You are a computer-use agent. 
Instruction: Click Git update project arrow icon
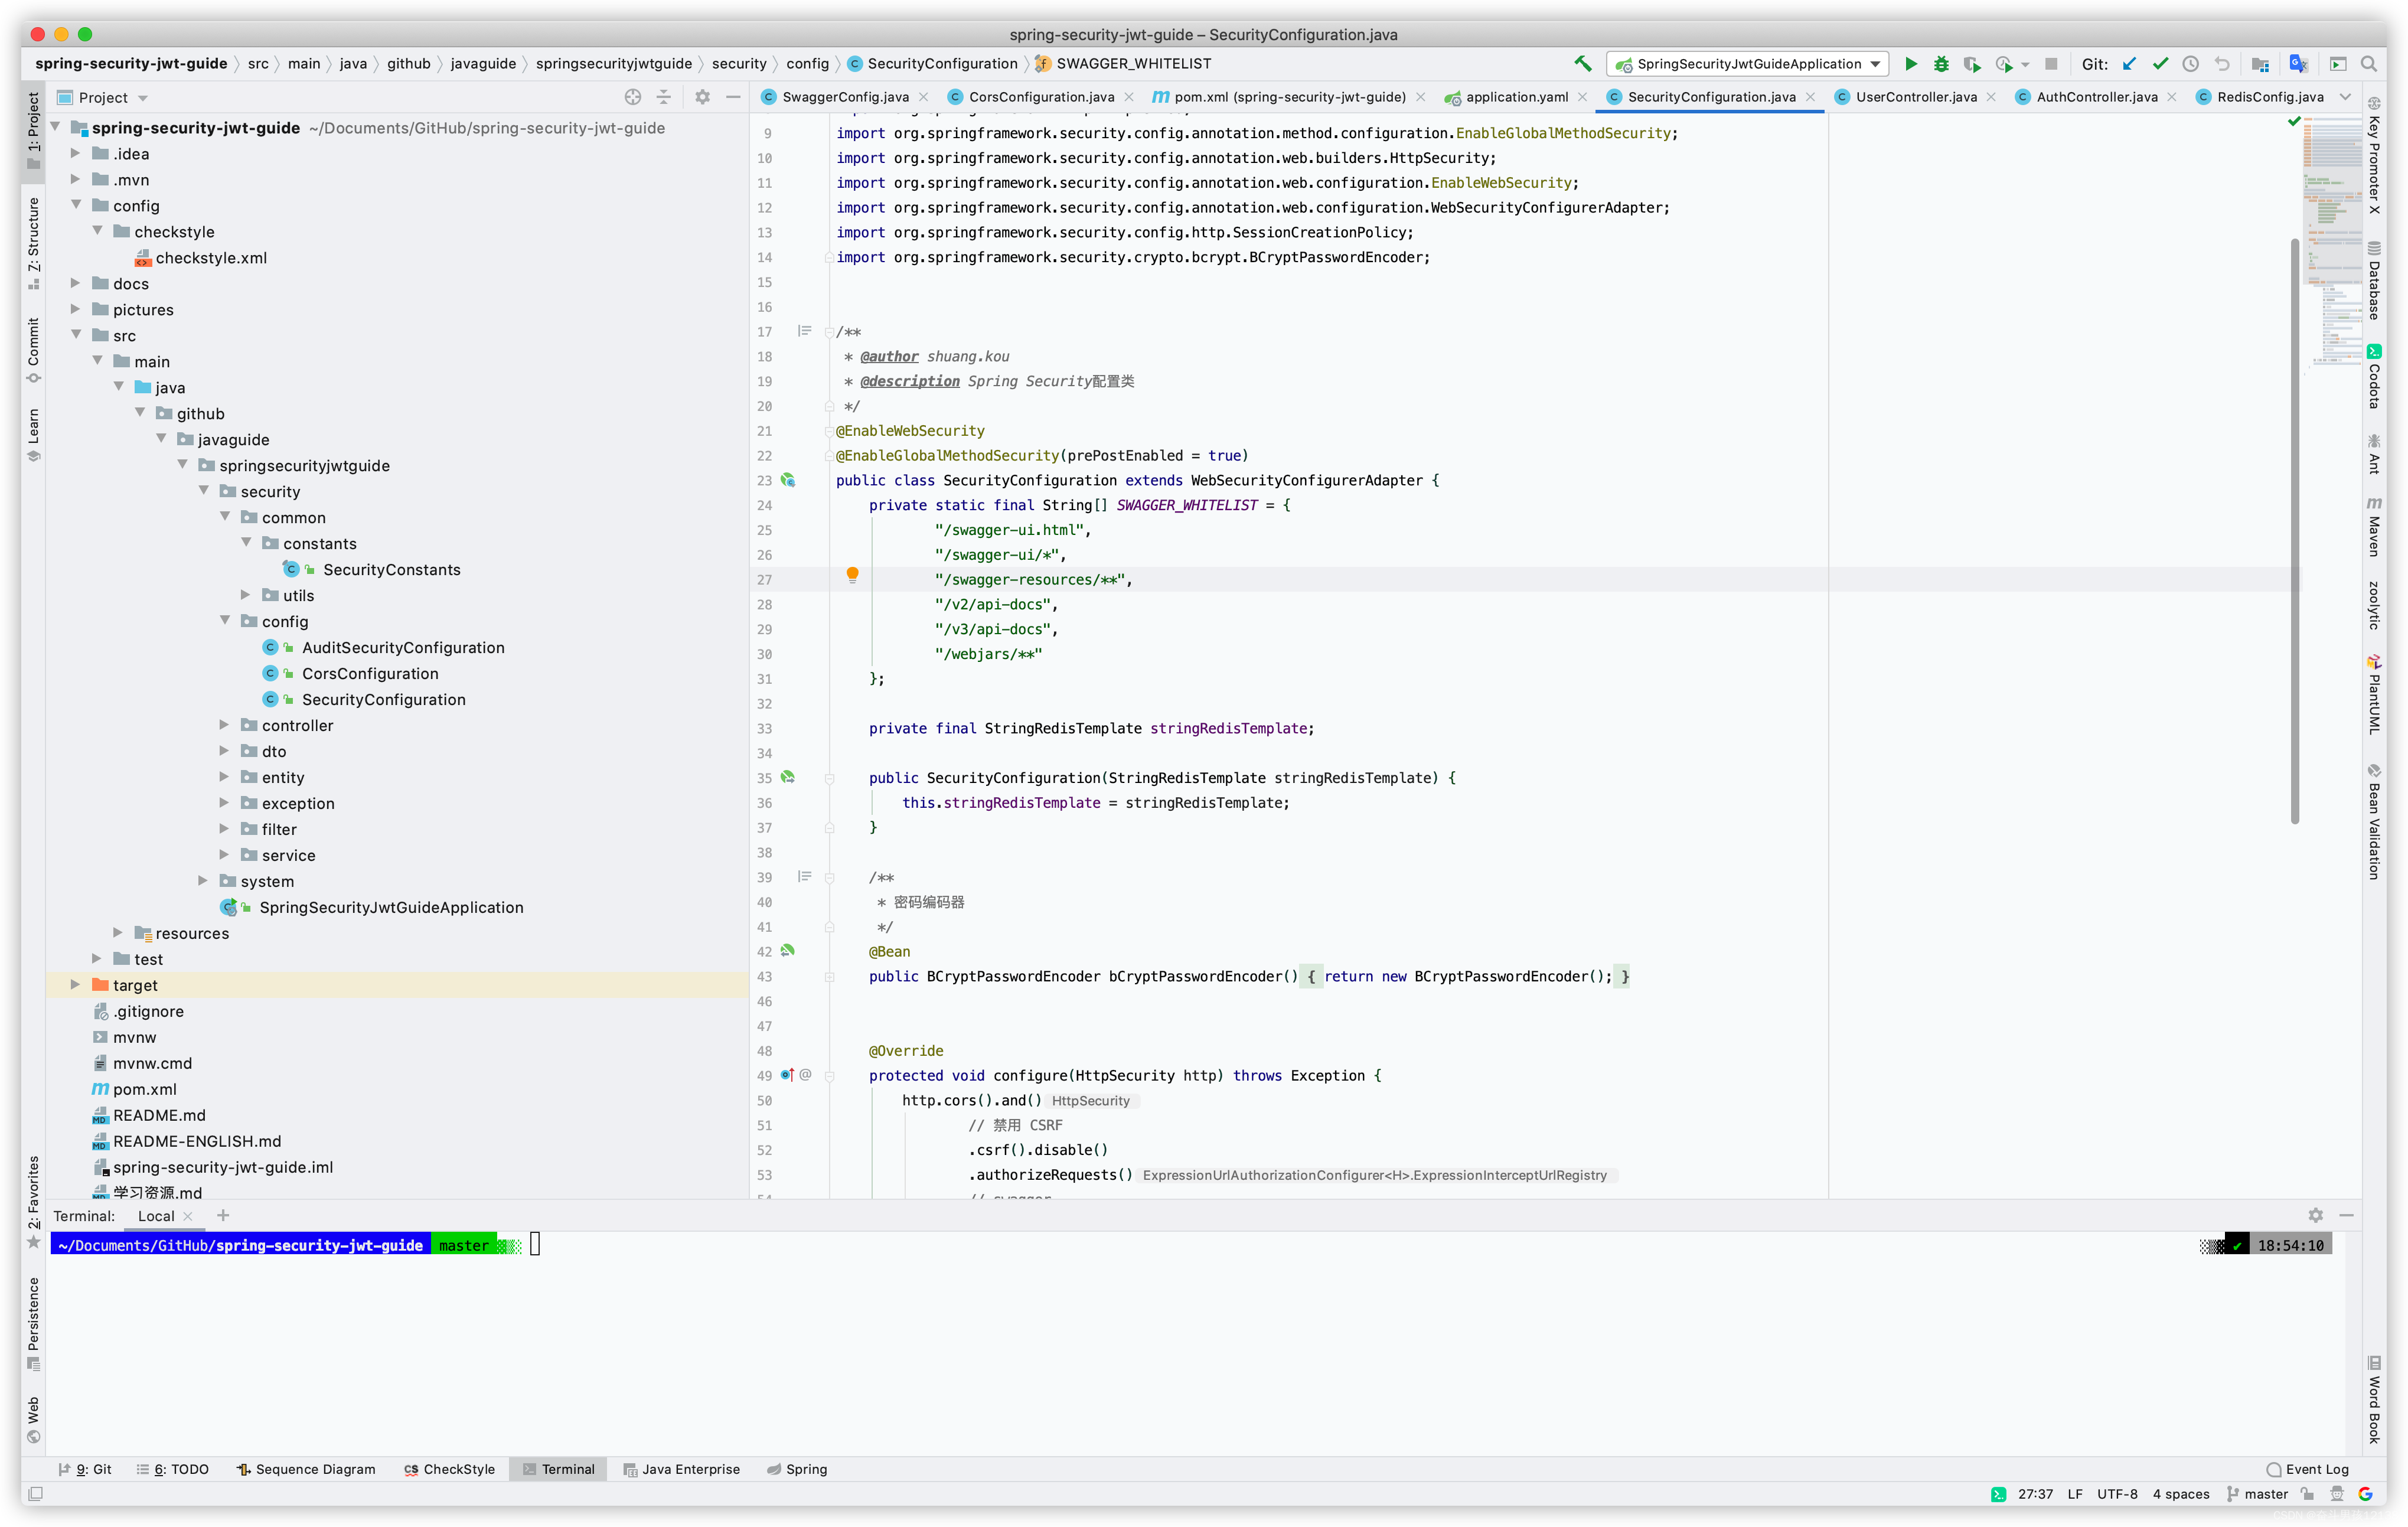pyautogui.click(x=2130, y=64)
